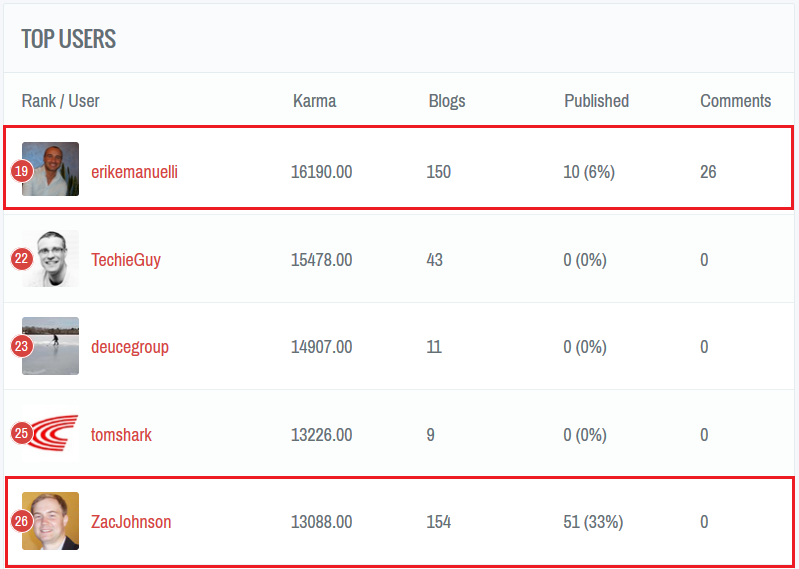Visit the TechieGuy user link

(x=126, y=260)
